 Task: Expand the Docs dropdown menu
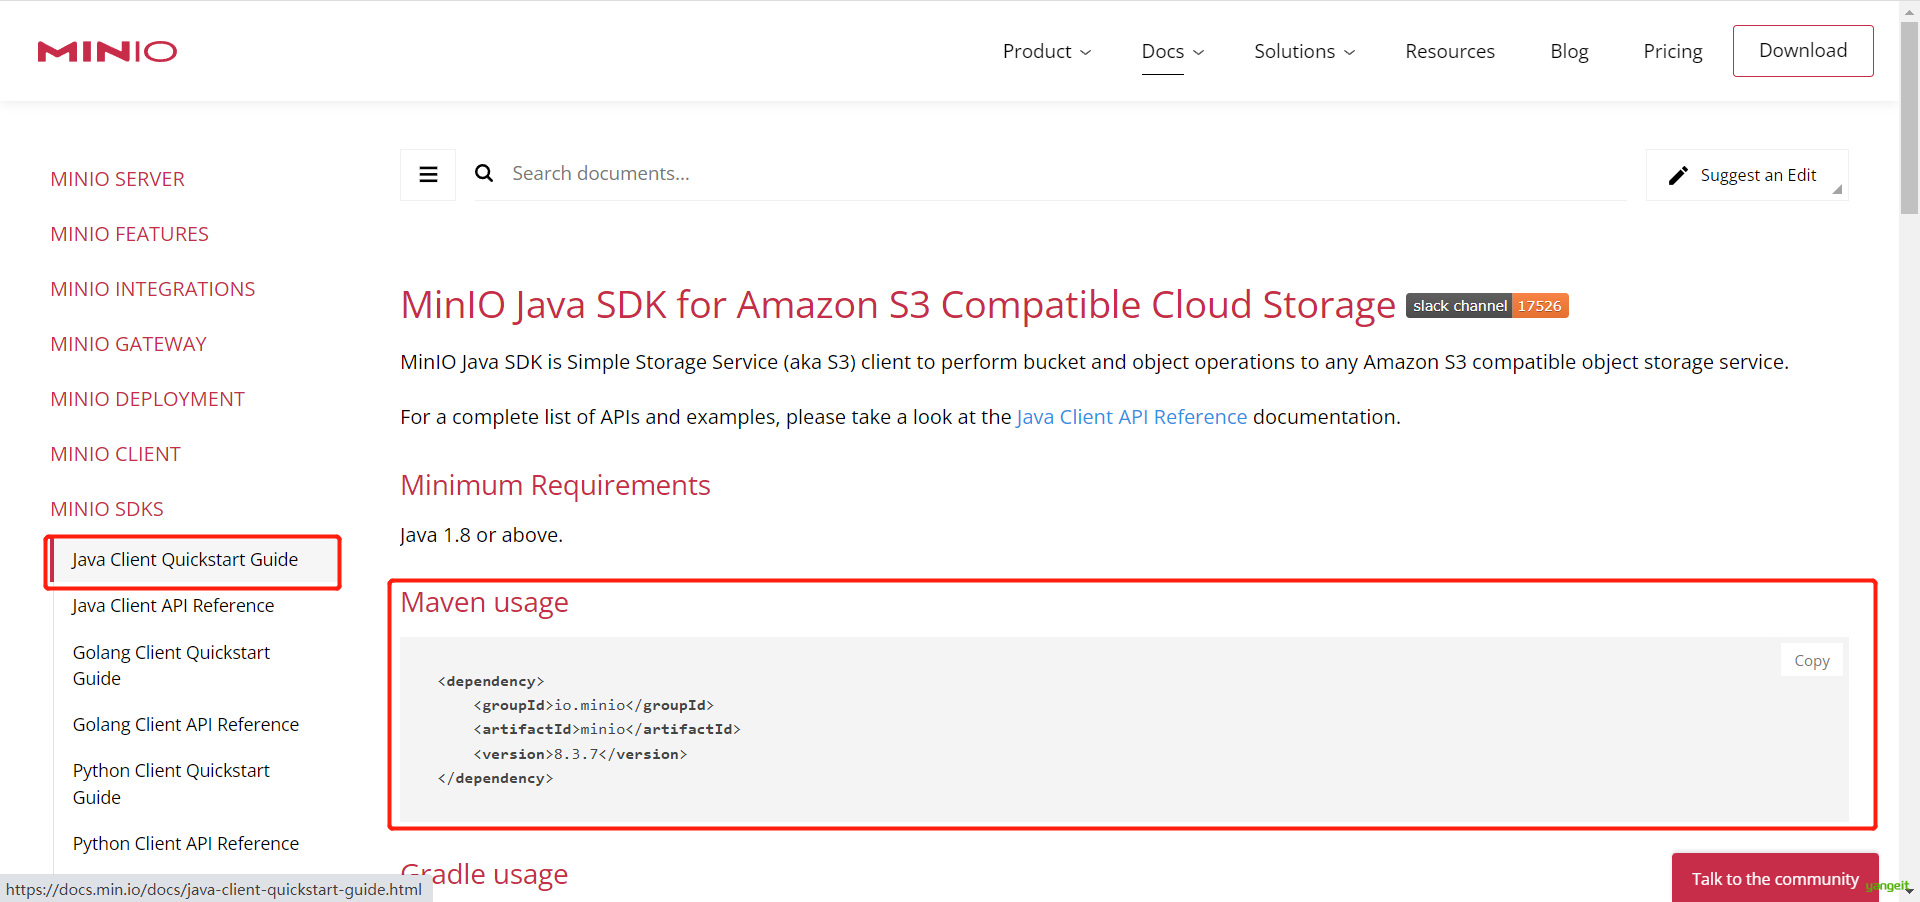click(1172, 51)
